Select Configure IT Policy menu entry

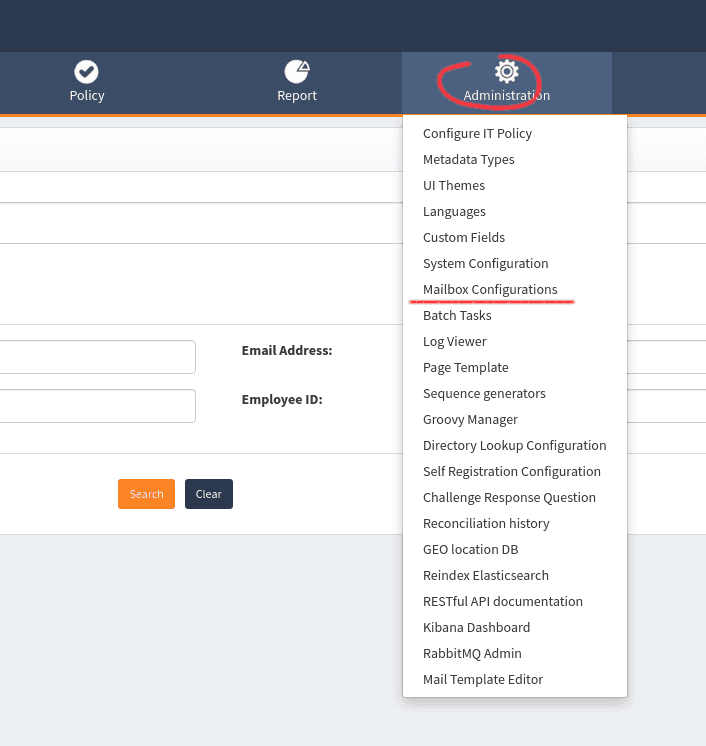point(477,134)
